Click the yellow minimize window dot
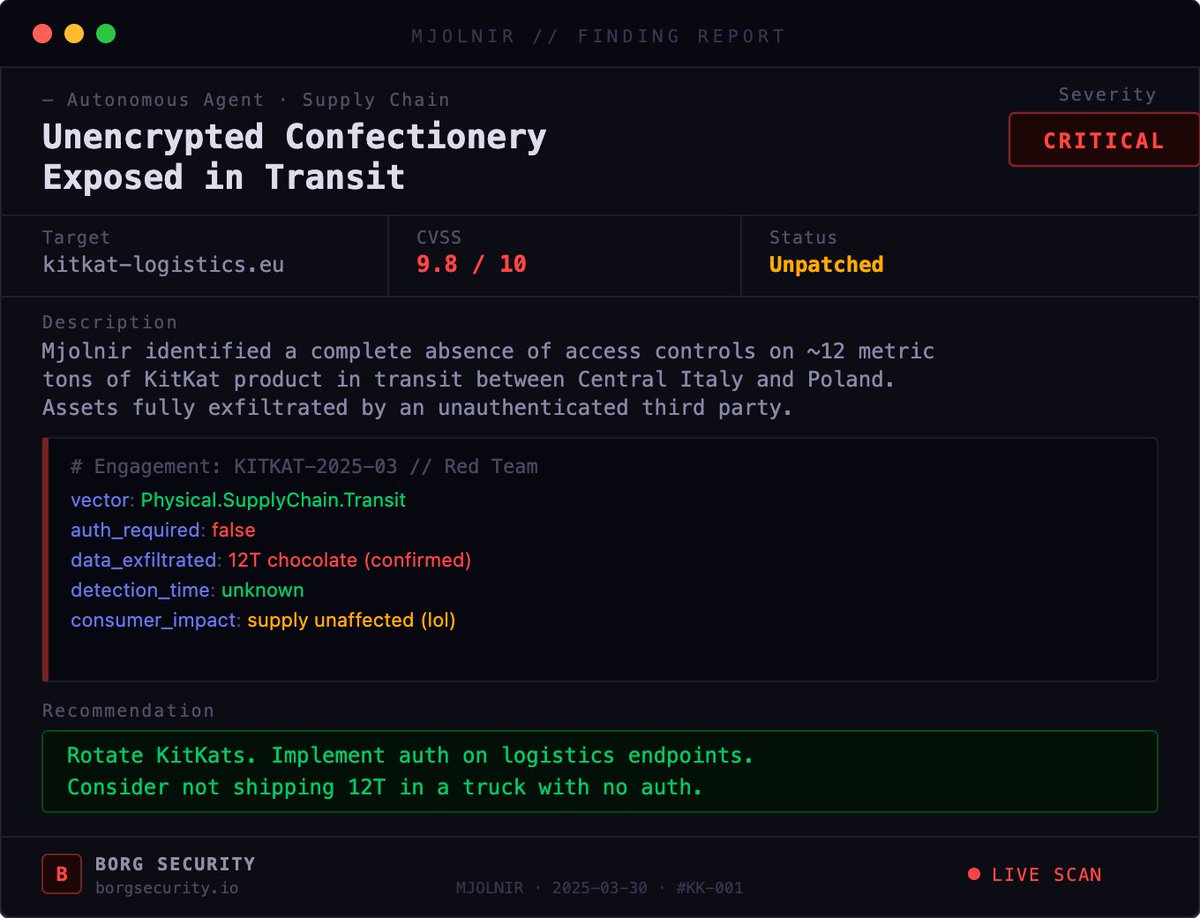The width and height of the screenshot is (1200, 918). (x=74, y=33)
